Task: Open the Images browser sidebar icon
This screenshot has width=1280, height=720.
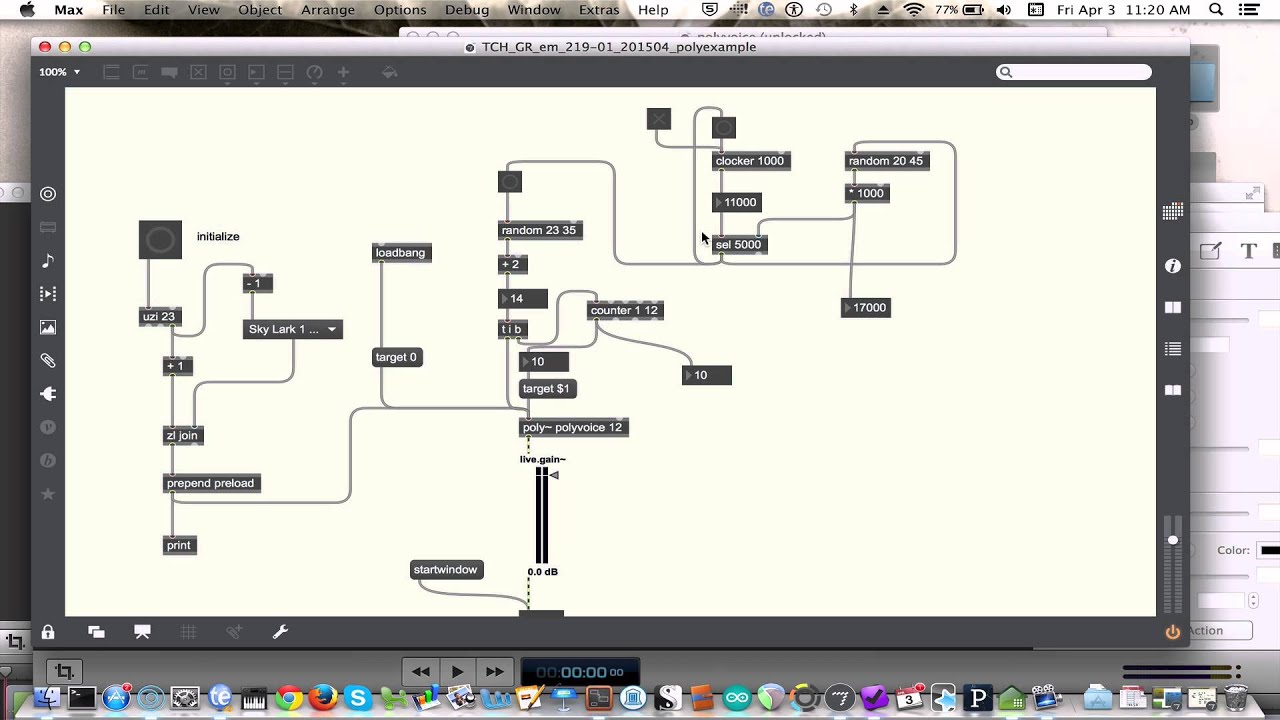Action: (x=48, y=327)
